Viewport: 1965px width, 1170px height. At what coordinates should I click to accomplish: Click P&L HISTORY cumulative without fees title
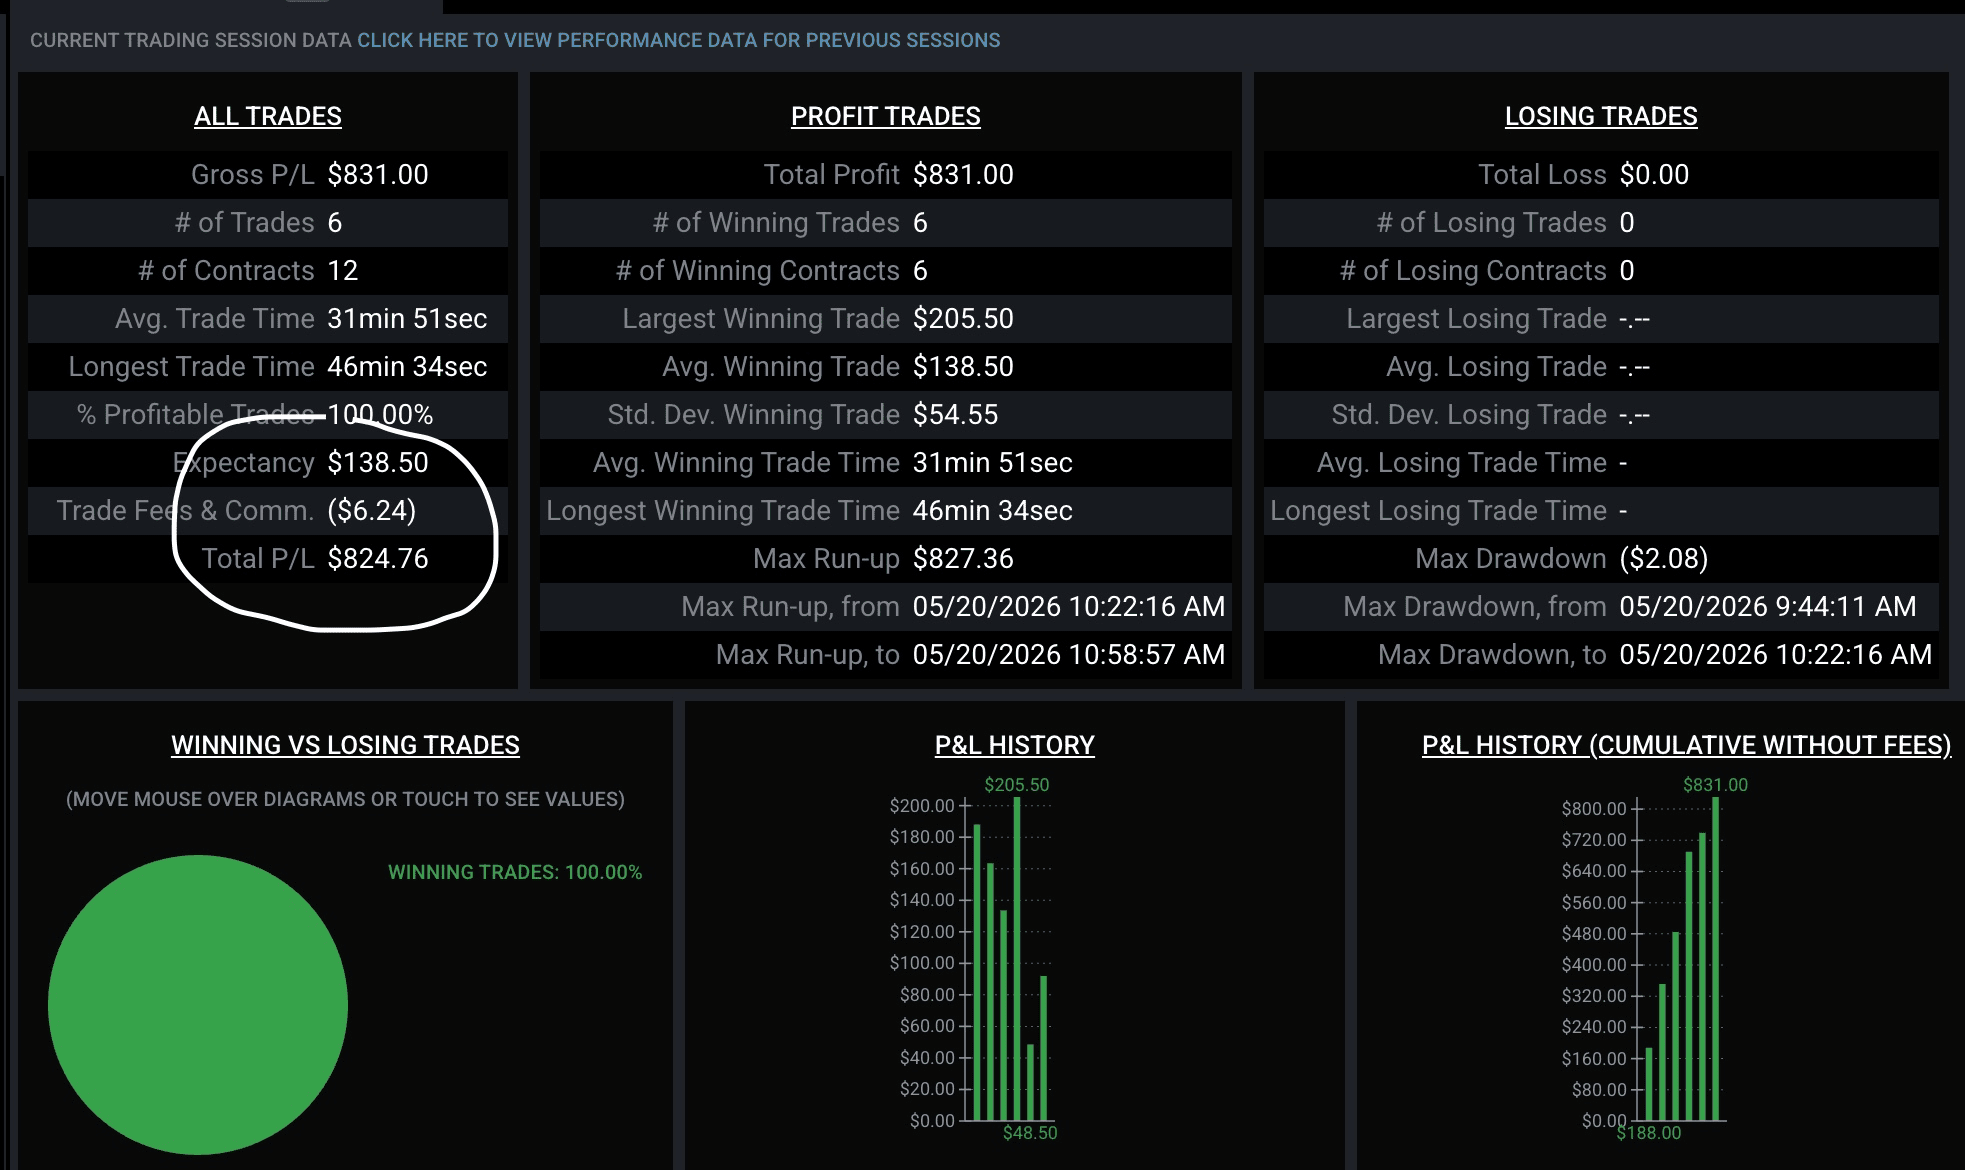(x=1686, y=745)
